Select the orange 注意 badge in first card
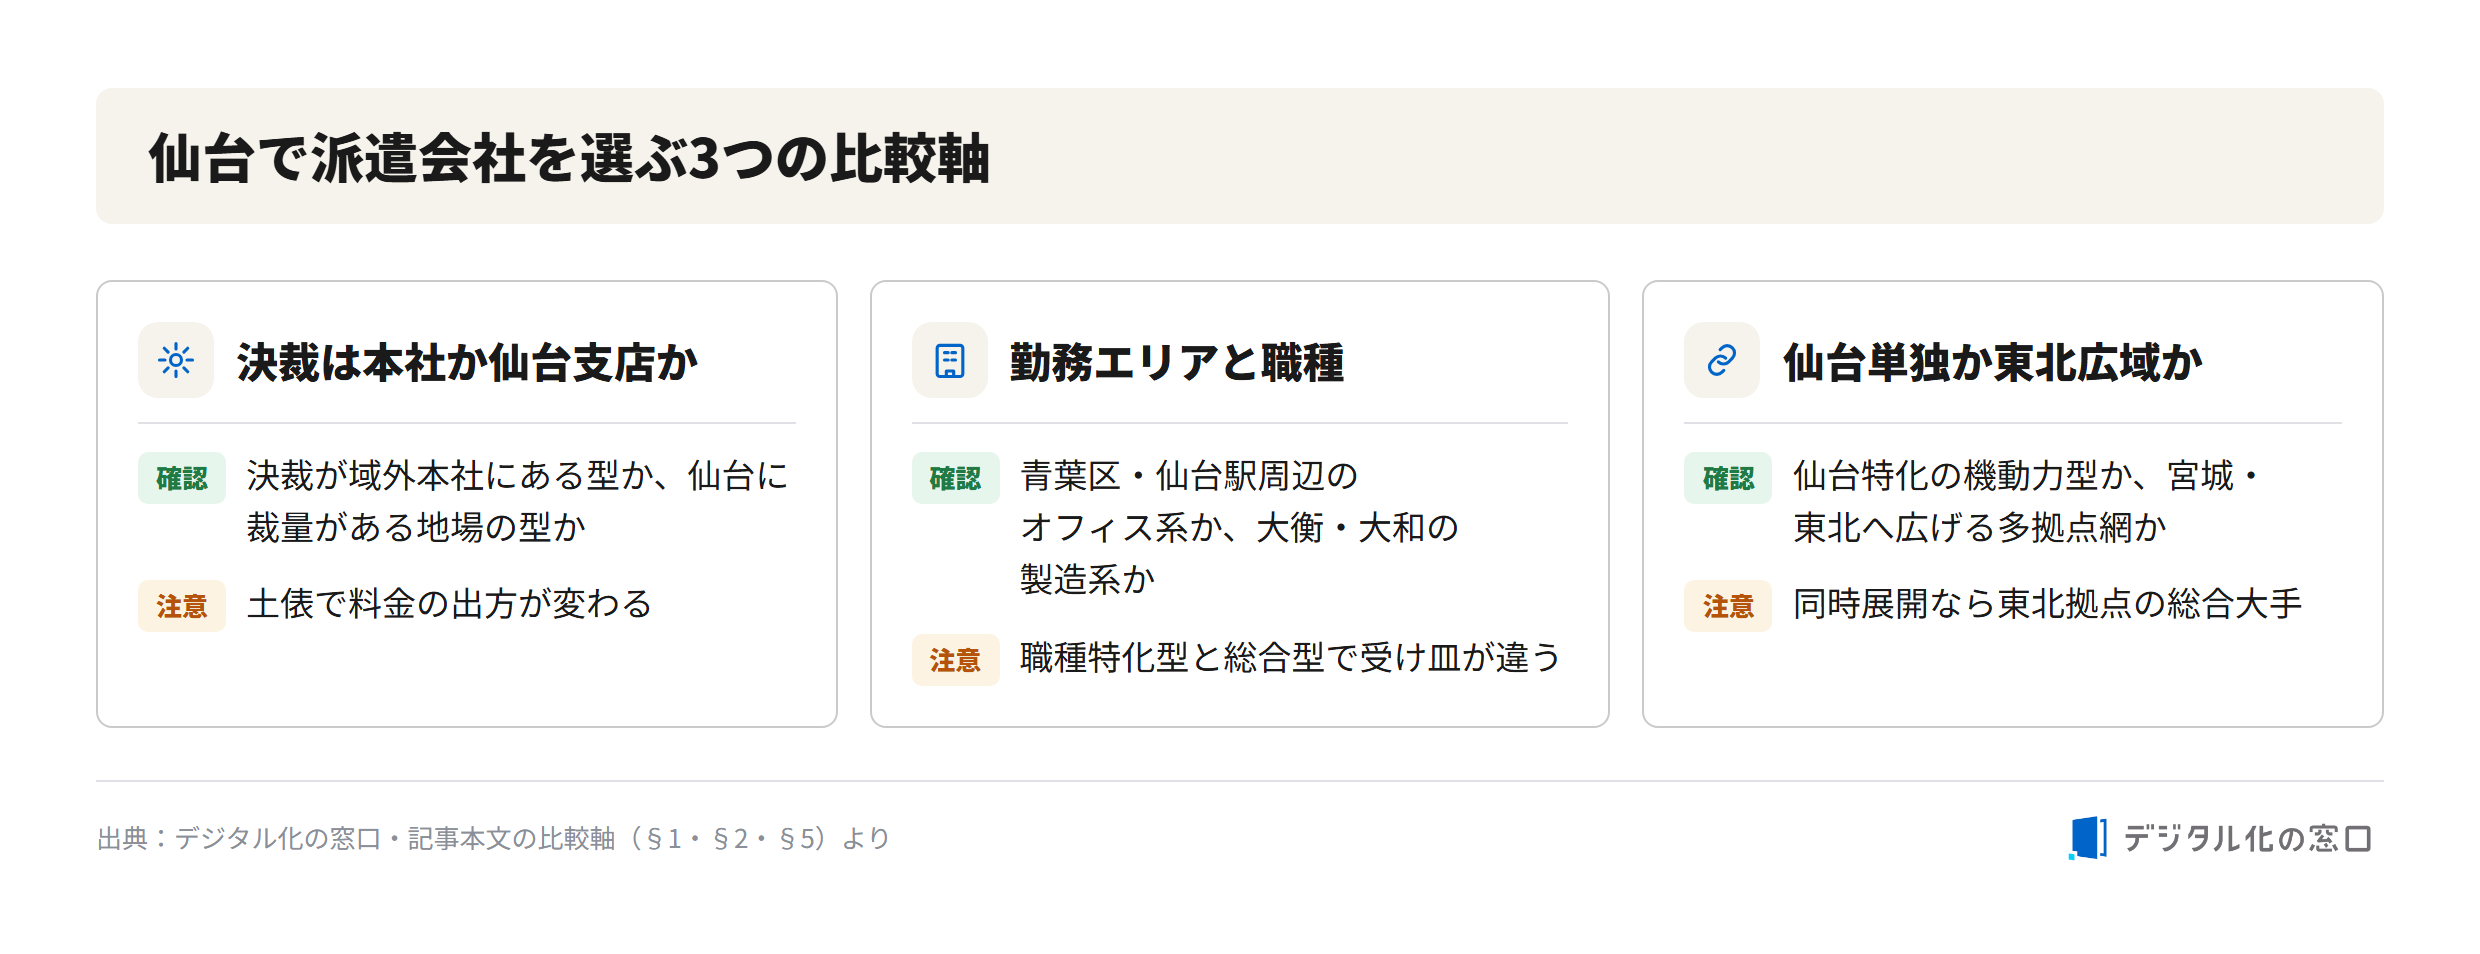This screenshot has width=2480, height=954. coord(182,606)
